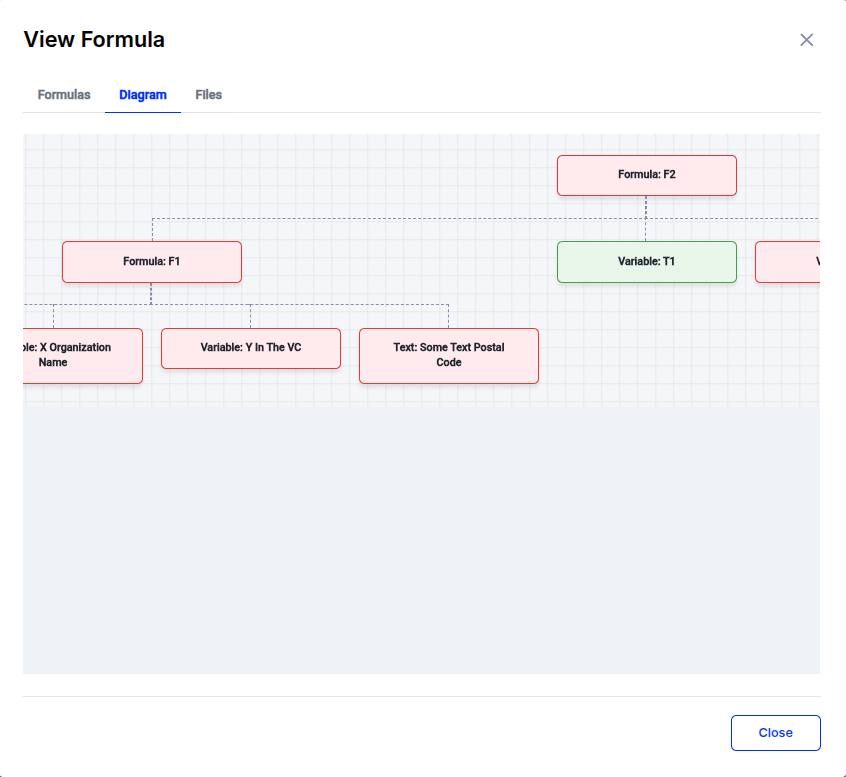Select the Text: Some Text Postal Code node
This screenshot has height=777, width=846.
coord(448,356)
